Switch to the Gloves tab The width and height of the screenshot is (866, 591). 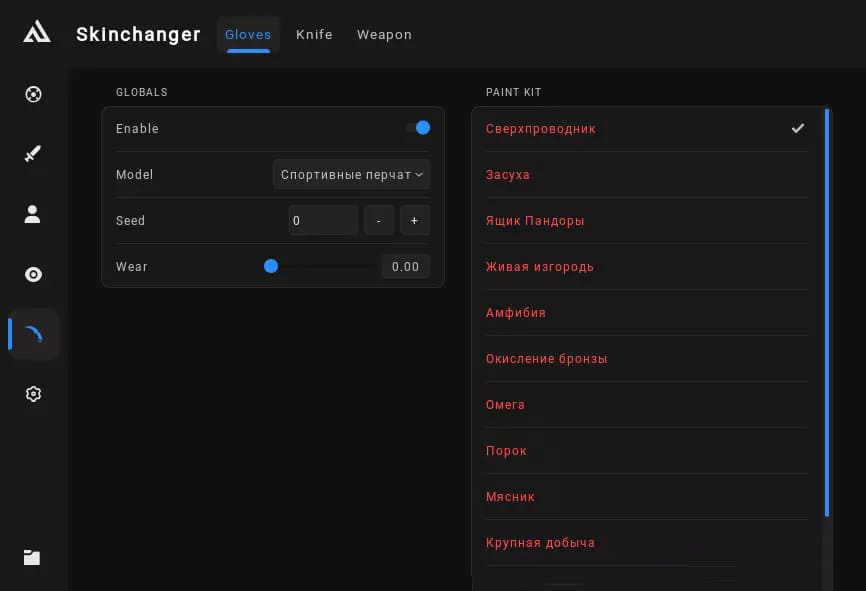(x=248, y=34)
